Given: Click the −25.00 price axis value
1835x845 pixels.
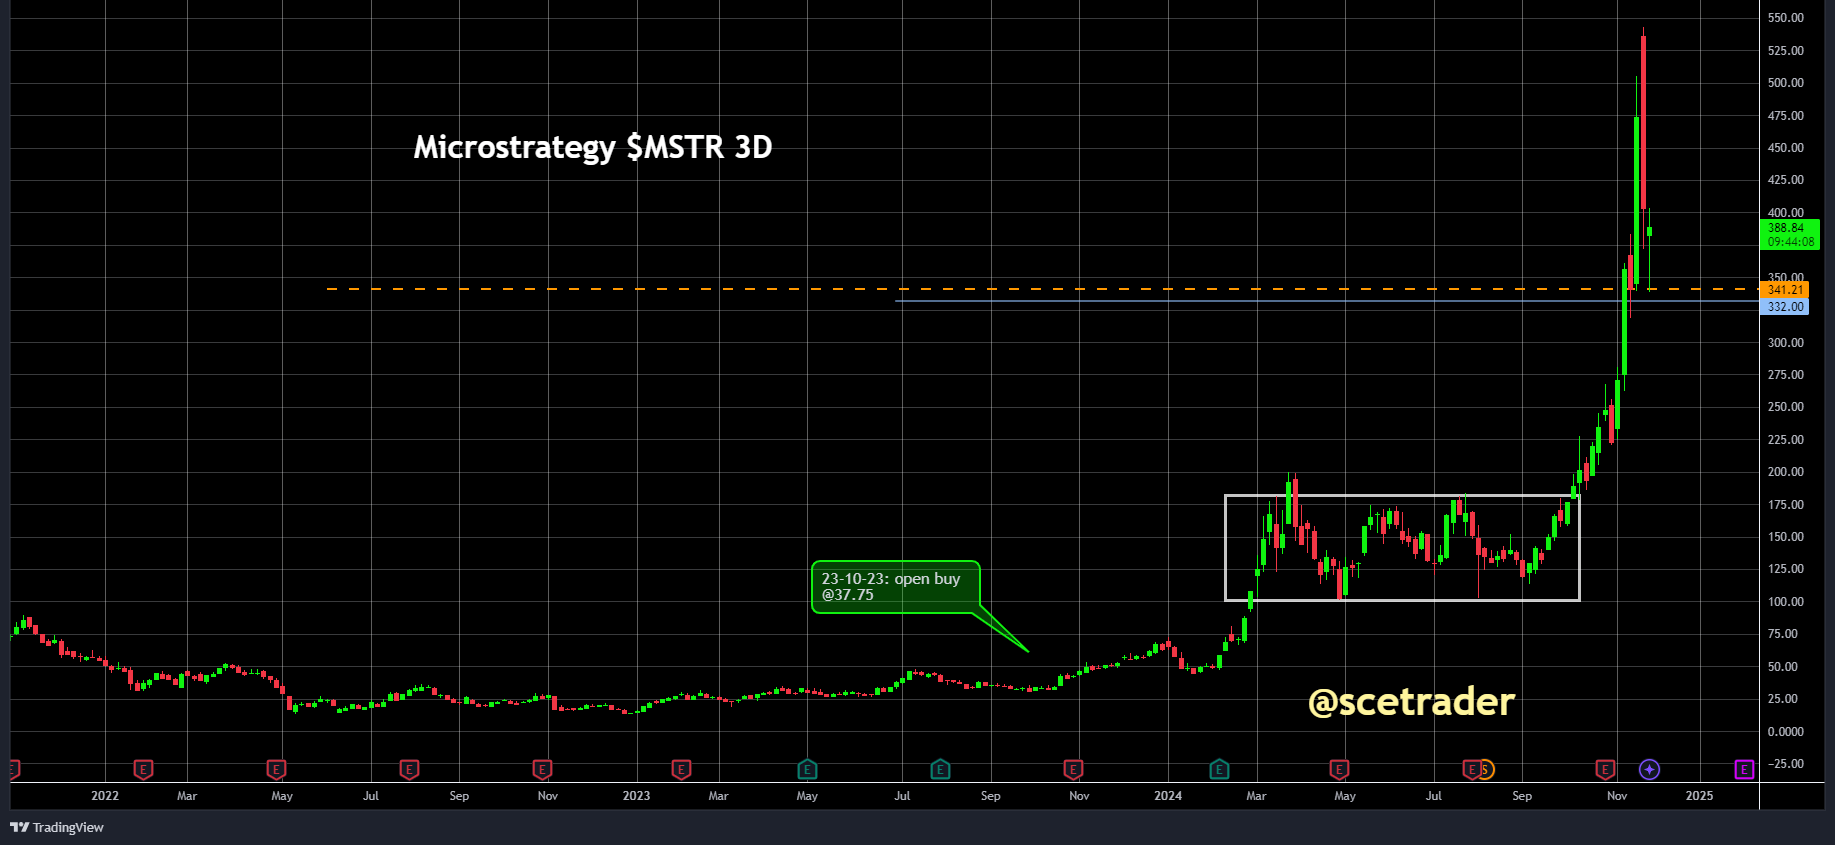Looking at the screenshot, I should [1785, 764].
